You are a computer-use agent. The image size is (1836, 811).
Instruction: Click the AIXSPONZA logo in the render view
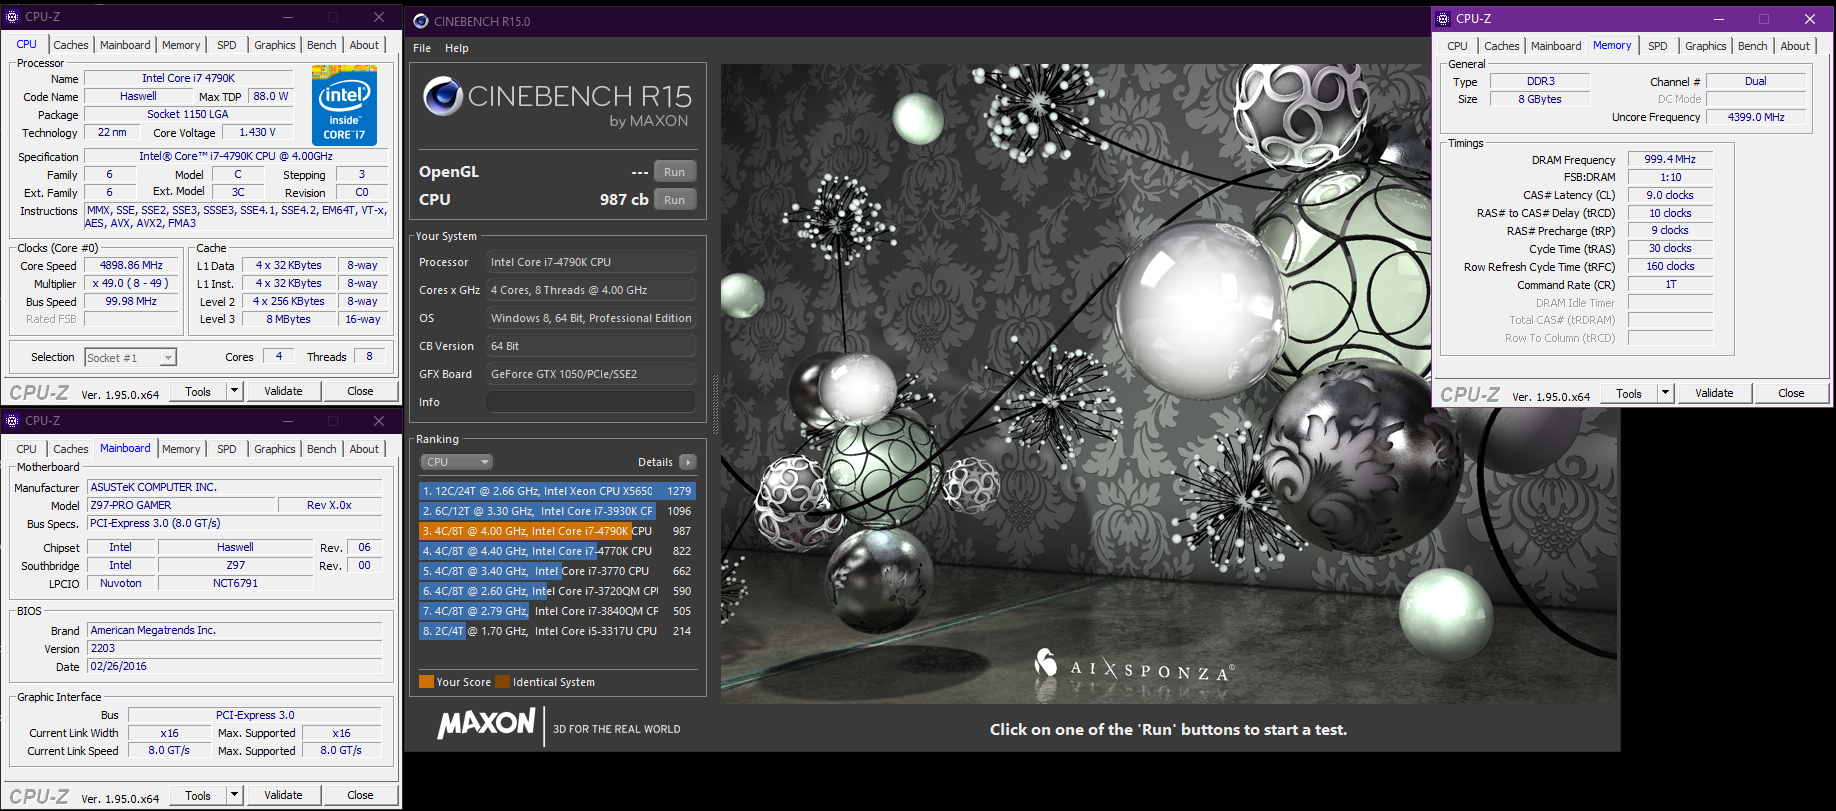click(x=1134, y=667)
